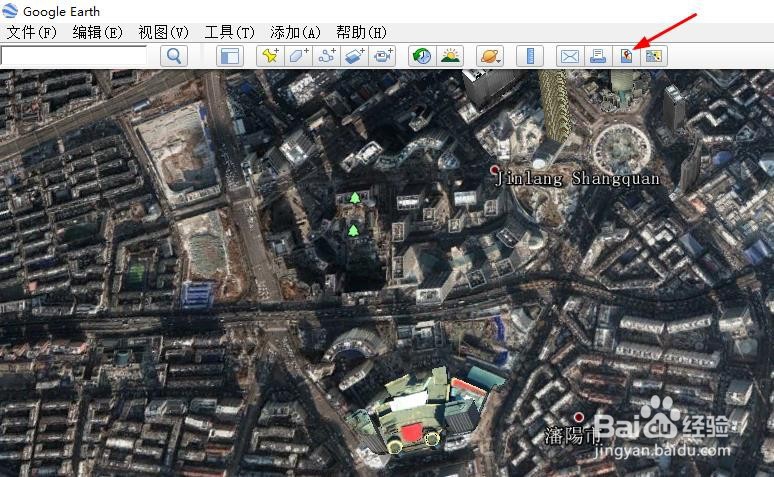Screen dimensions: 774x477
Task: Click the Google Earth logo in title bar
Action: pos(10,10)
